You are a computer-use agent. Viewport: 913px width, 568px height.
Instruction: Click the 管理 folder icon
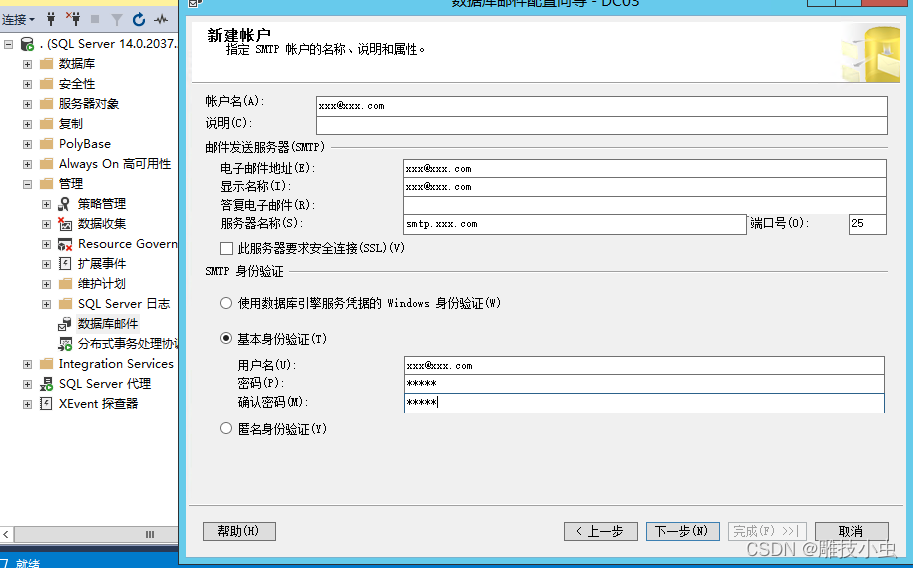(x=47, y=184)
